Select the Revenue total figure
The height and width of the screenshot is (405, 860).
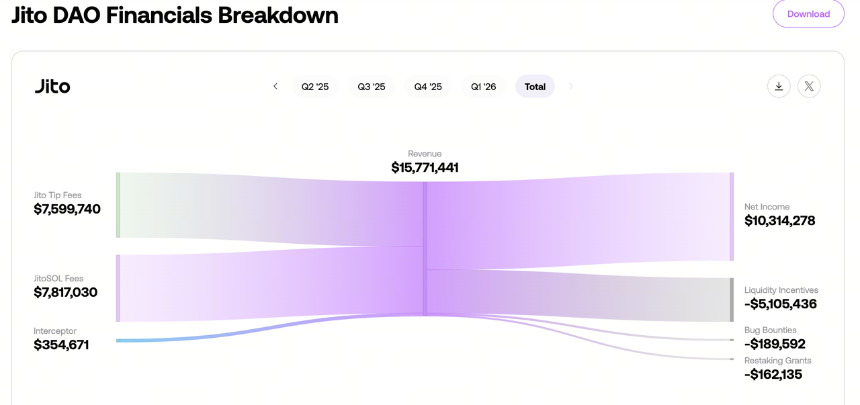point(425,167)
